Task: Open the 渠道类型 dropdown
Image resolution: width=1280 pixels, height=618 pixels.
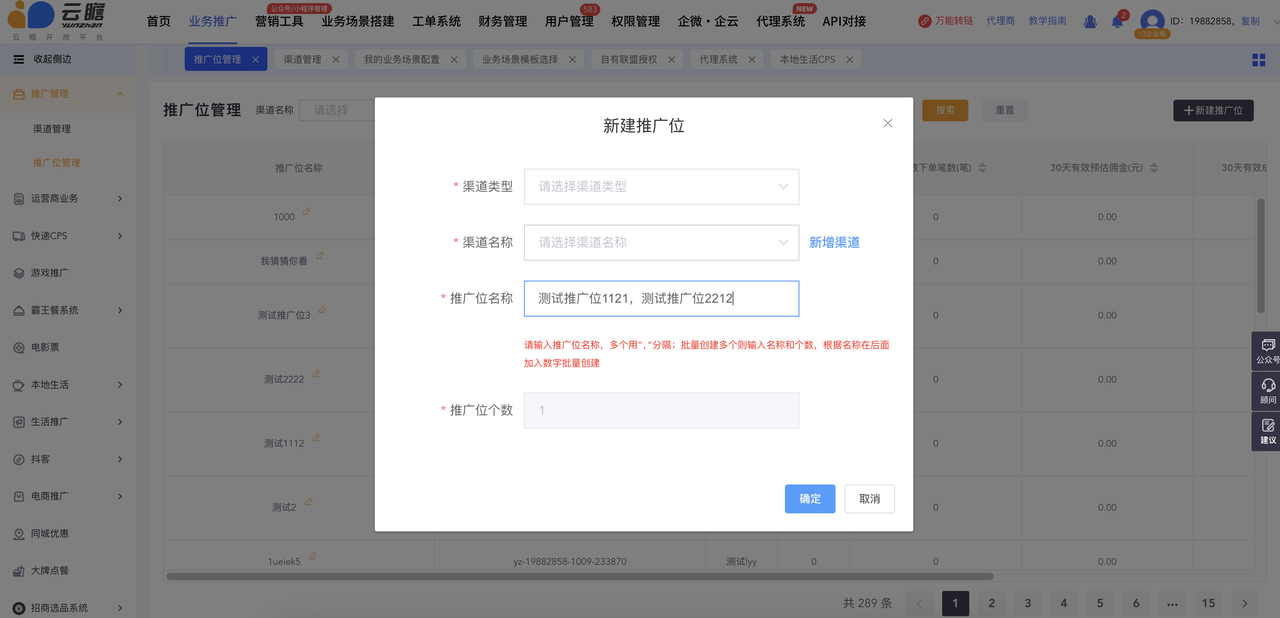Action: pyautogui.click(x=661, y=186)
